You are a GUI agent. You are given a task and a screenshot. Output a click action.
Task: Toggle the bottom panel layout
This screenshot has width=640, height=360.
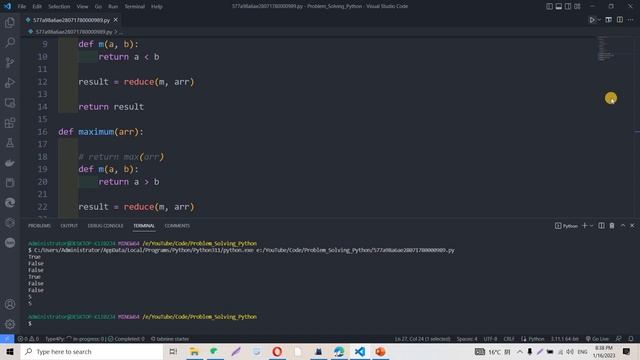coord(559,6)
